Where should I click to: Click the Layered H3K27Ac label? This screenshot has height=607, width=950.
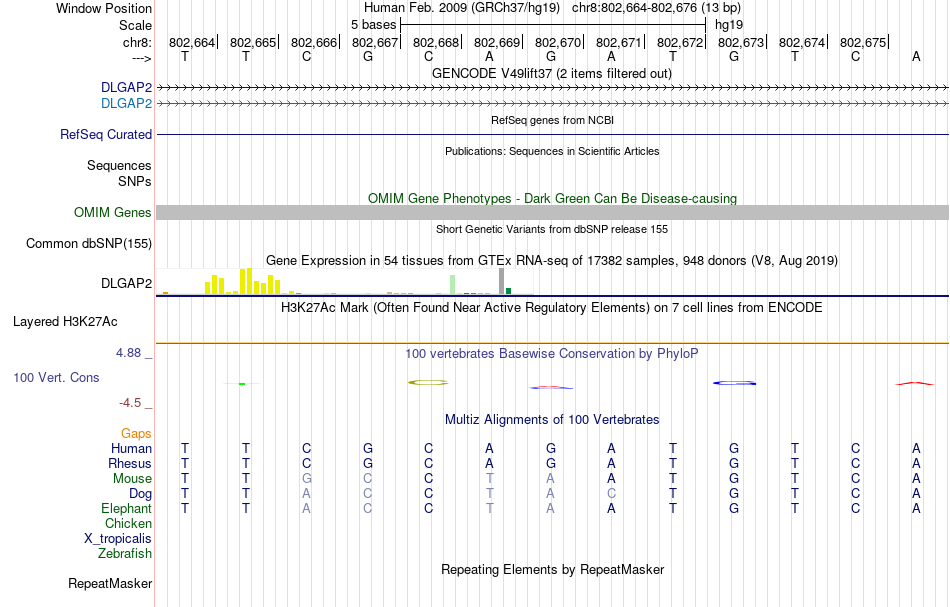[65, 322]
